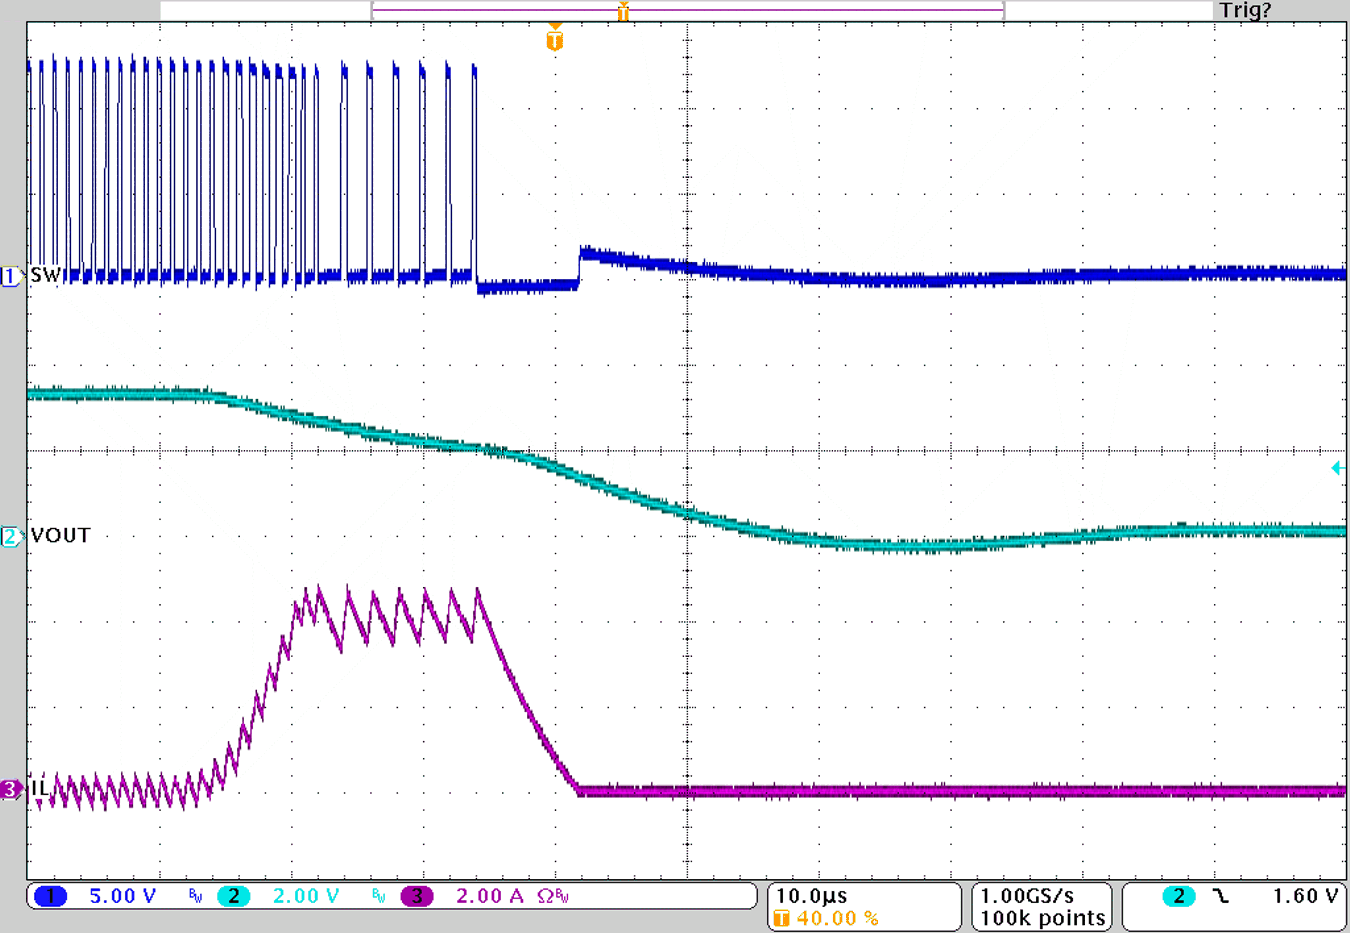The width and height of the screenshot is (1350, 933).
Task: Select the purple channel 3 badge
Action: click(x=417, y=896)
